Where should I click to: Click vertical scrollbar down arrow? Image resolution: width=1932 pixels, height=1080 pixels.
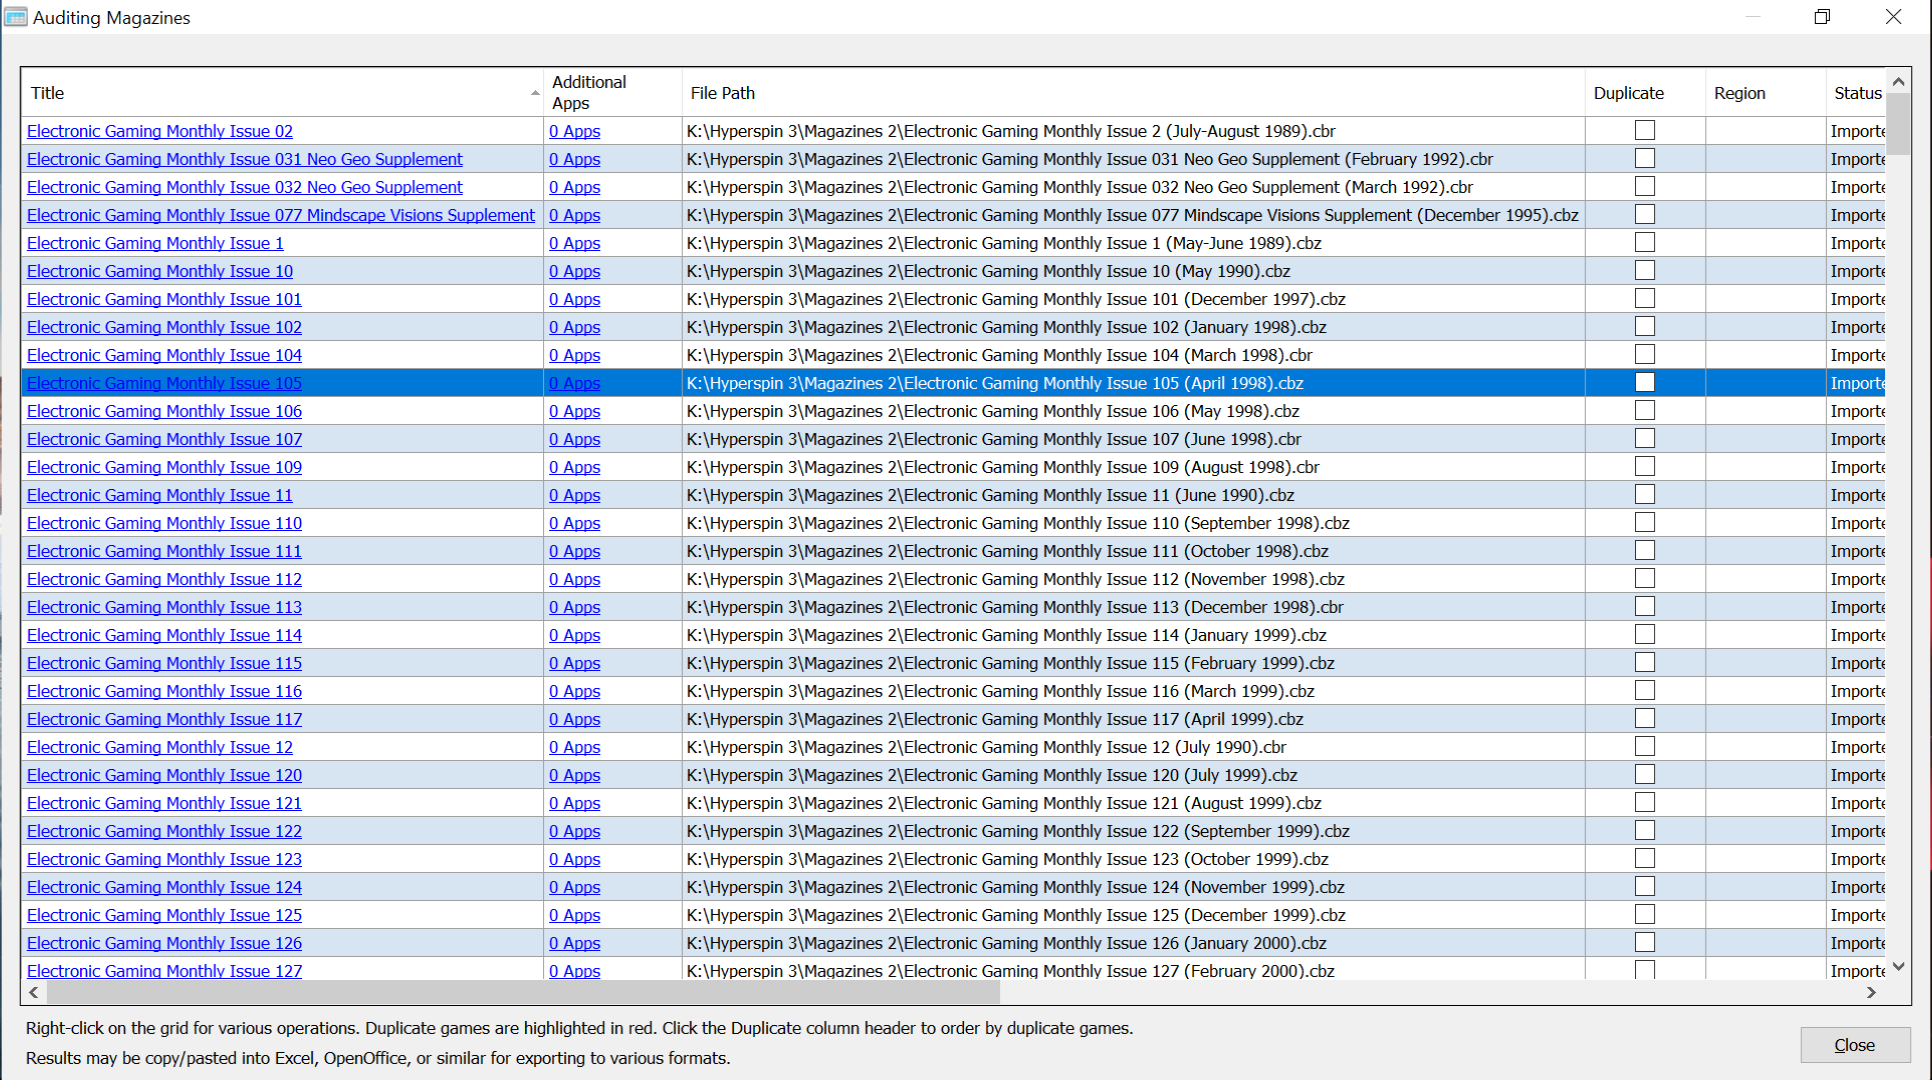(1898, 967)
